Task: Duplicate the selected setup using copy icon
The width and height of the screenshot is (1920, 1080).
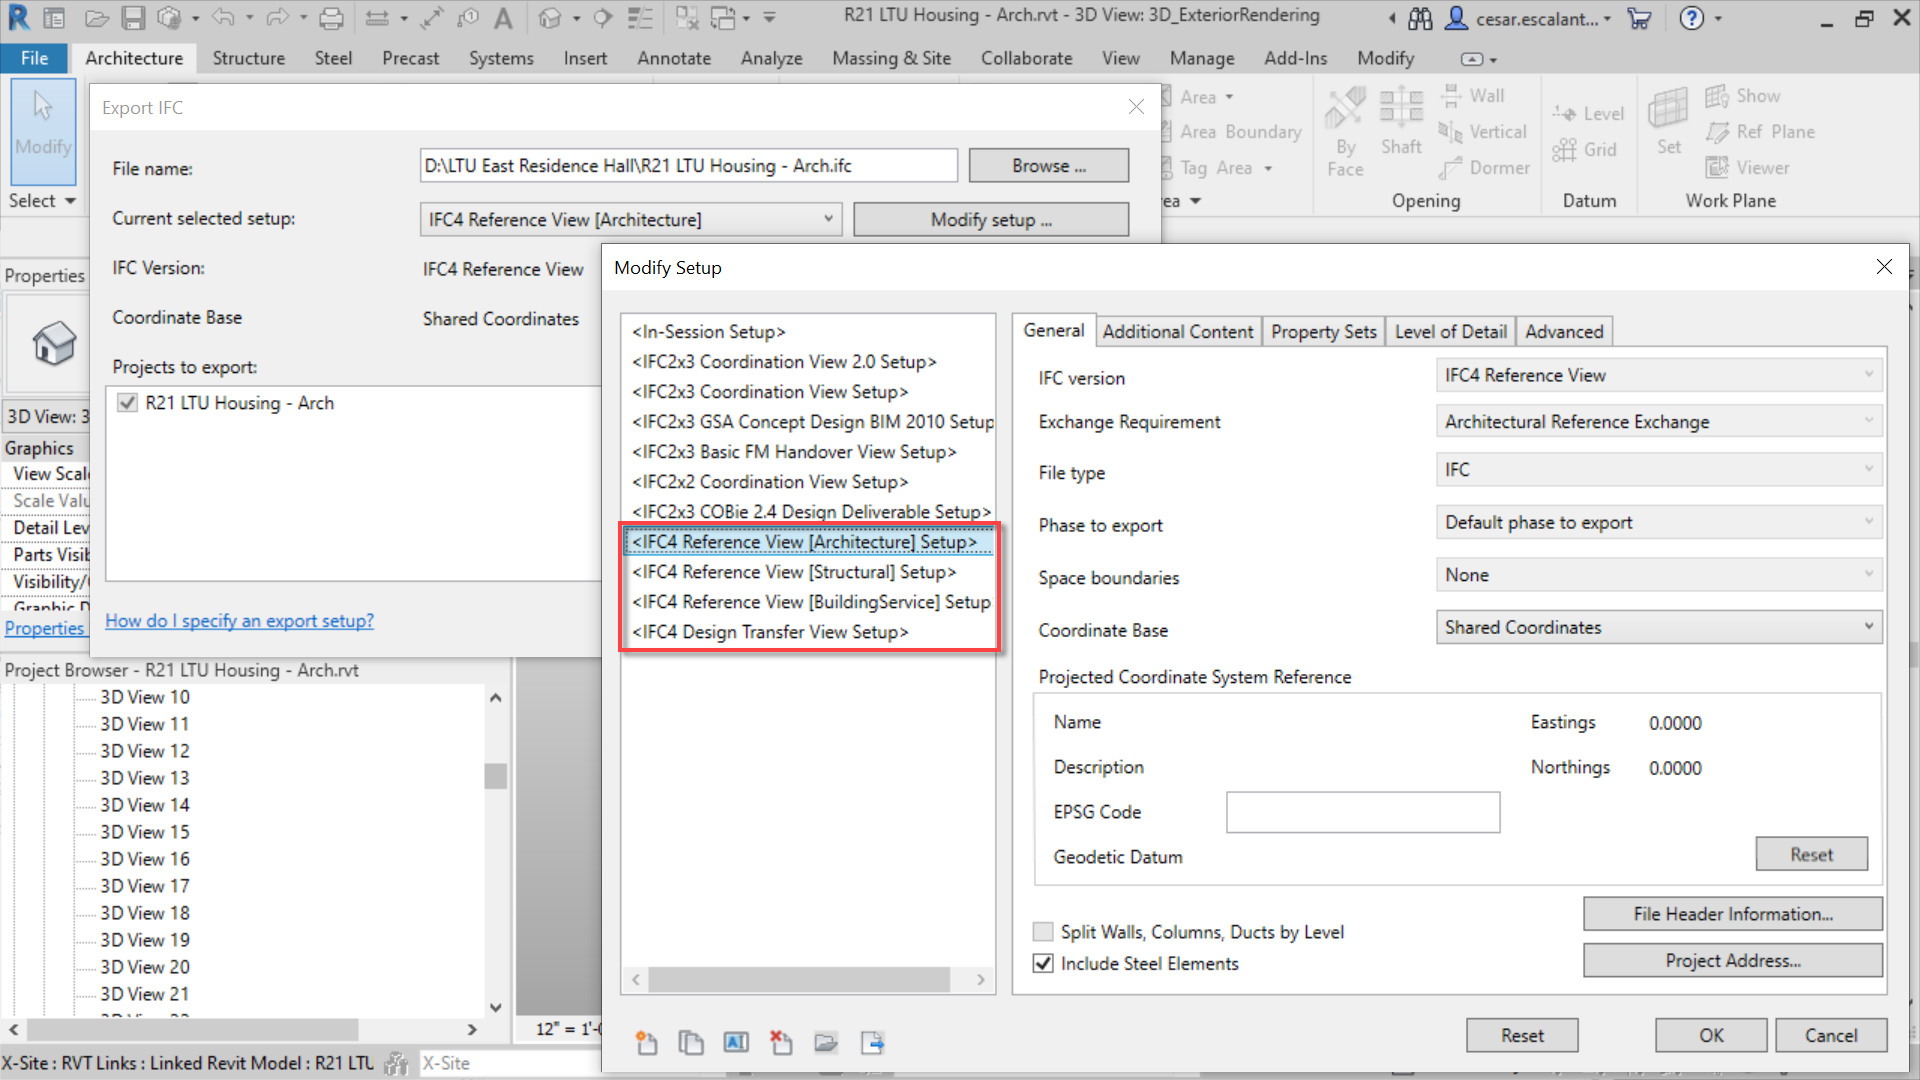Action: click(691, 1043)
